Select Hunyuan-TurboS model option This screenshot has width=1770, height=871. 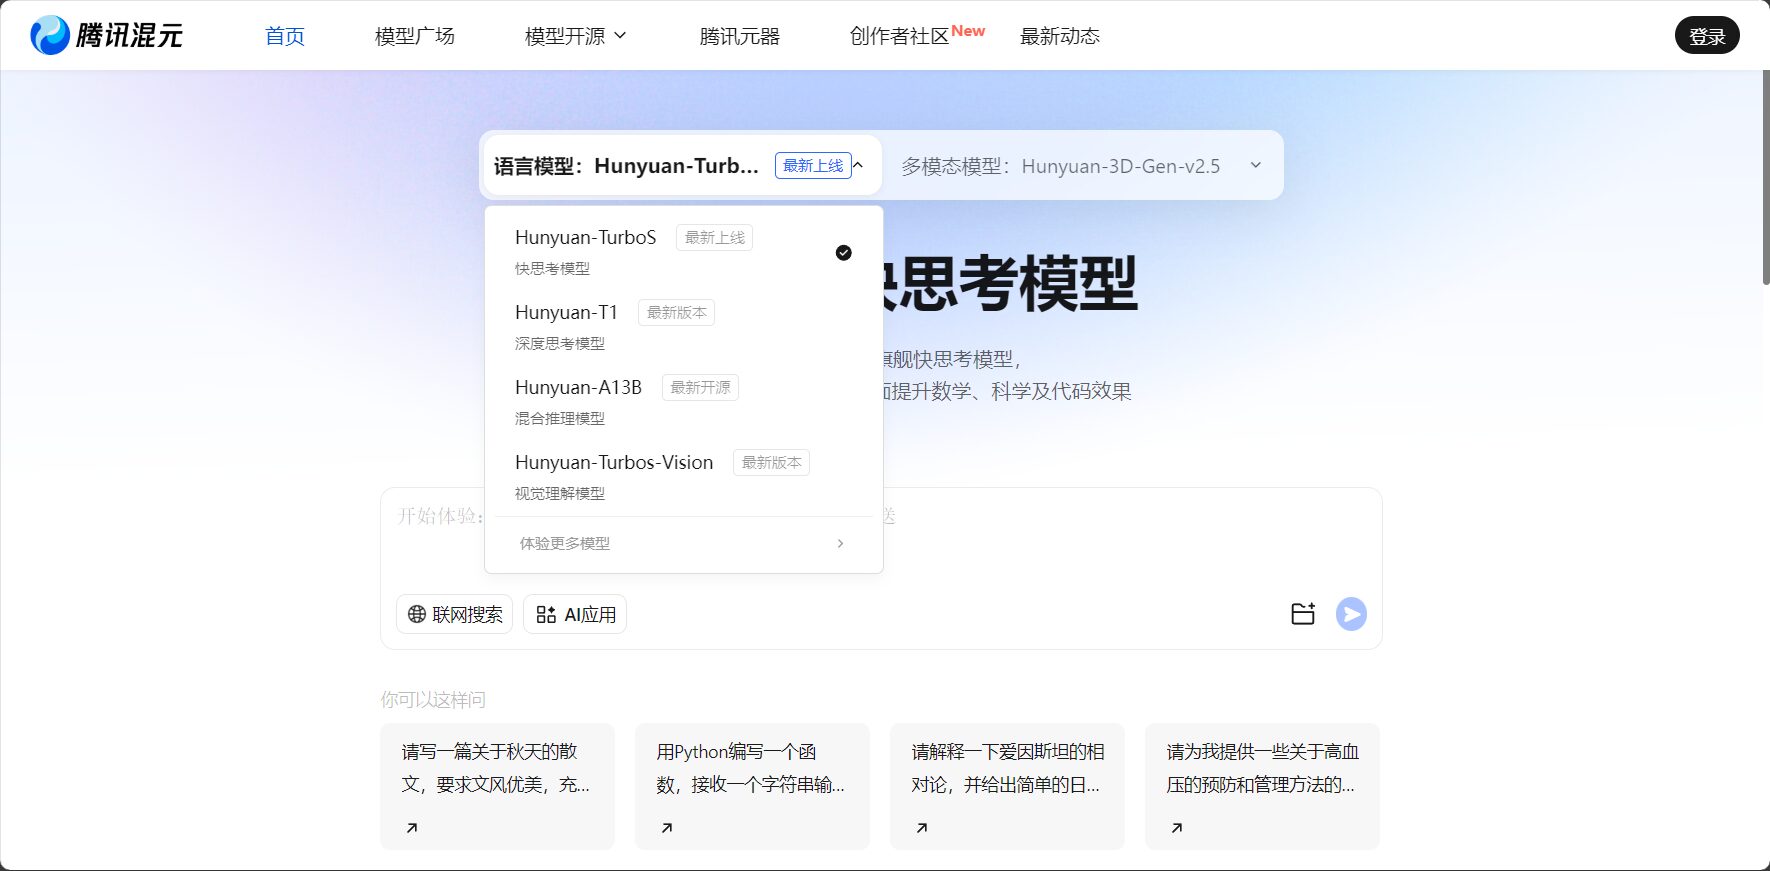[684, 252]
